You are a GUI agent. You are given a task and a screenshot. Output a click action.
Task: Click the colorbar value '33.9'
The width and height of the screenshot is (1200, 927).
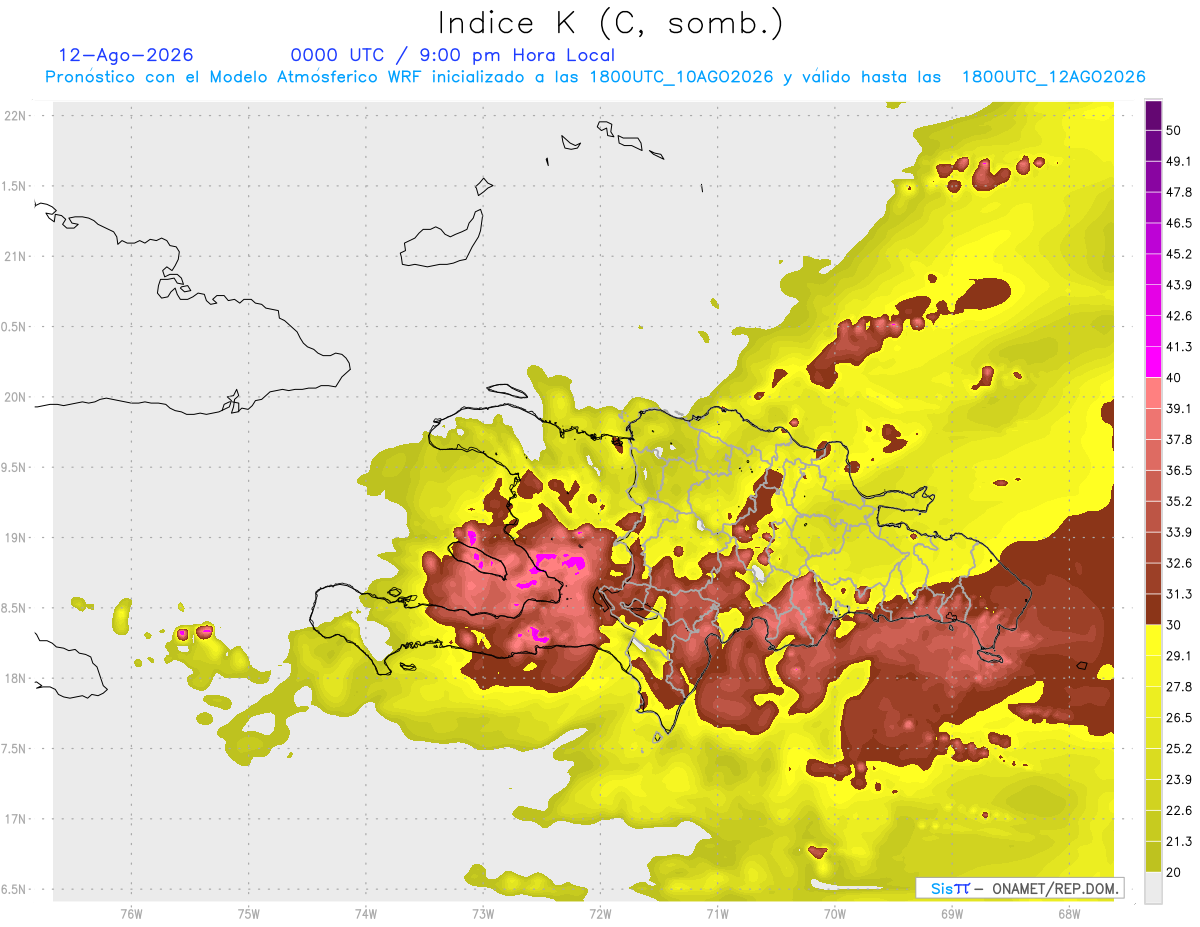(x=1178, y=532)
